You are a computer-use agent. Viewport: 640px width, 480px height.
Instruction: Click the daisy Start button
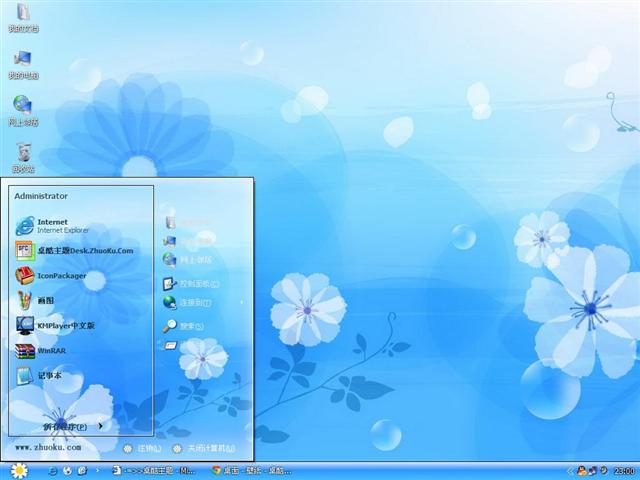pyautogui.click(x=18, y=471)
